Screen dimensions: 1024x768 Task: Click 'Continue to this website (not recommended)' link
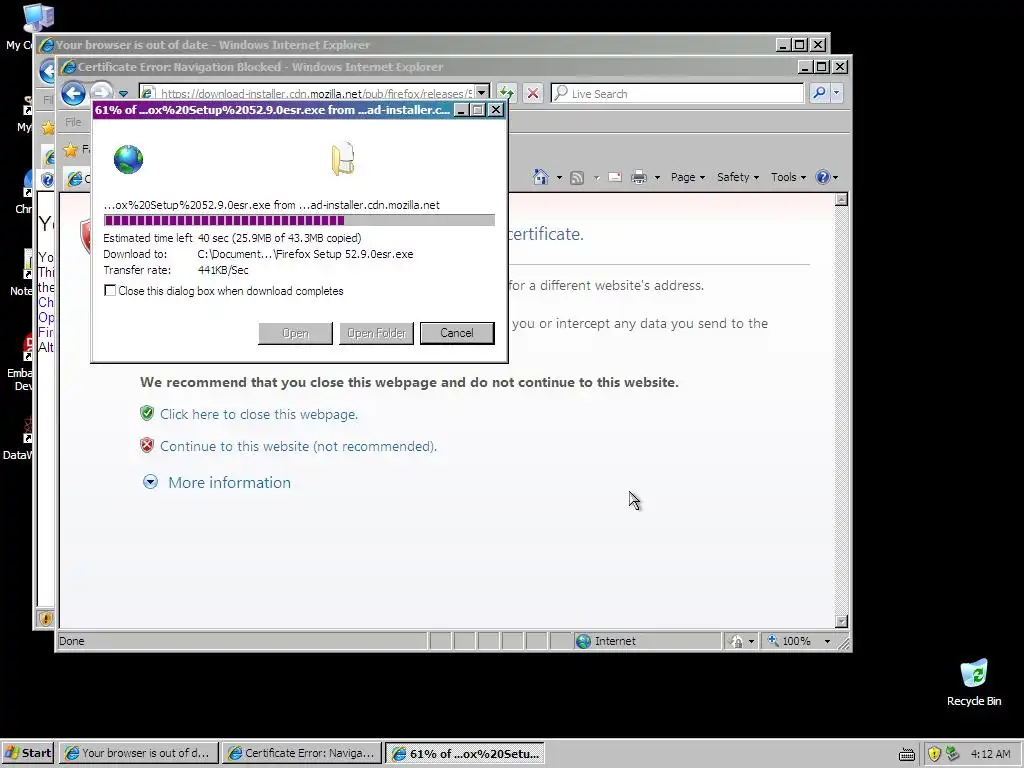[298, 446]
